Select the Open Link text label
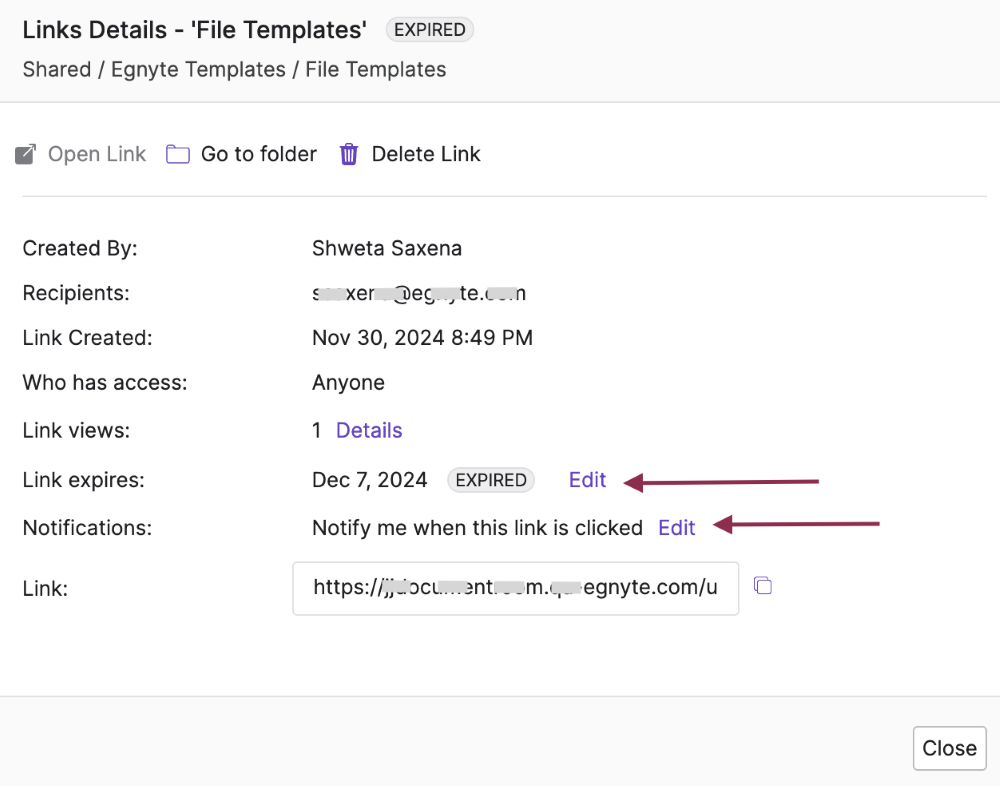The height and width of the screenshot is (786, 1000). tap(97, 154)
